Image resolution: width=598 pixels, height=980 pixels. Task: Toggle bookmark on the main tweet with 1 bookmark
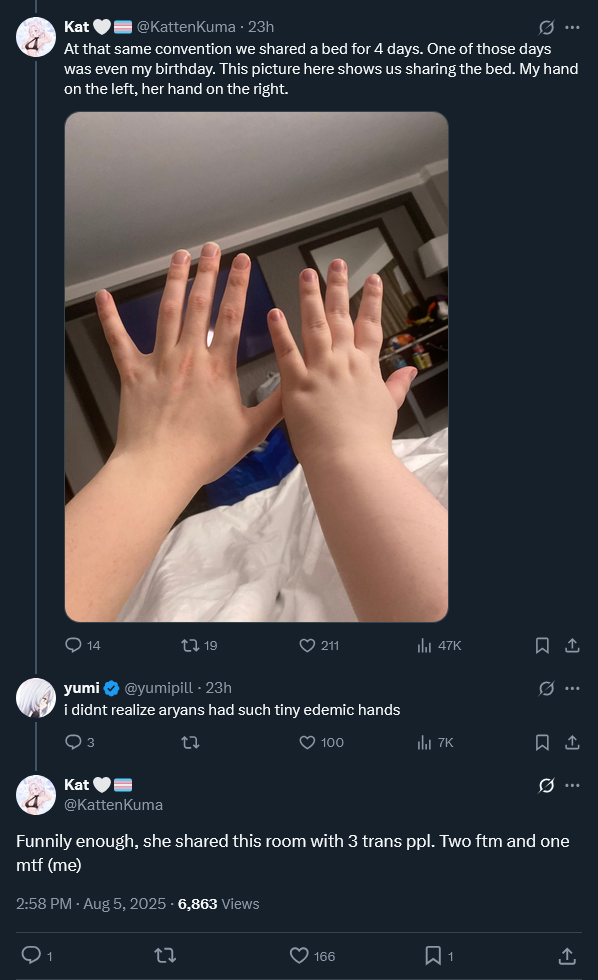pyautogui.click(x=433, y=955)
